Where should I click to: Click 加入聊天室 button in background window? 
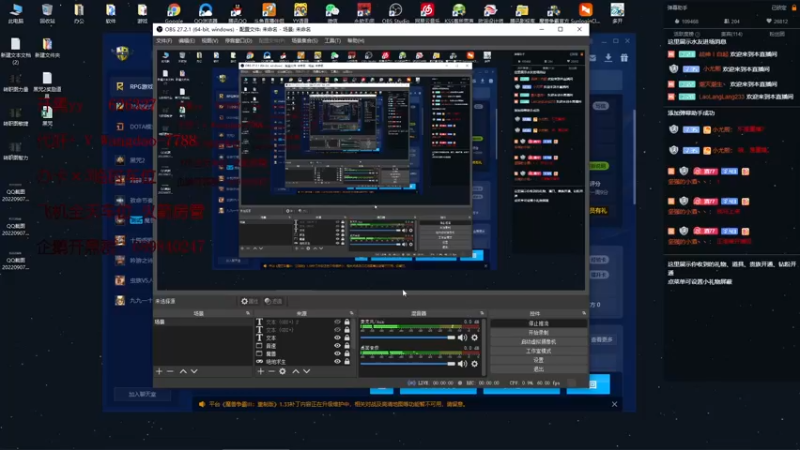pos(142,394)
